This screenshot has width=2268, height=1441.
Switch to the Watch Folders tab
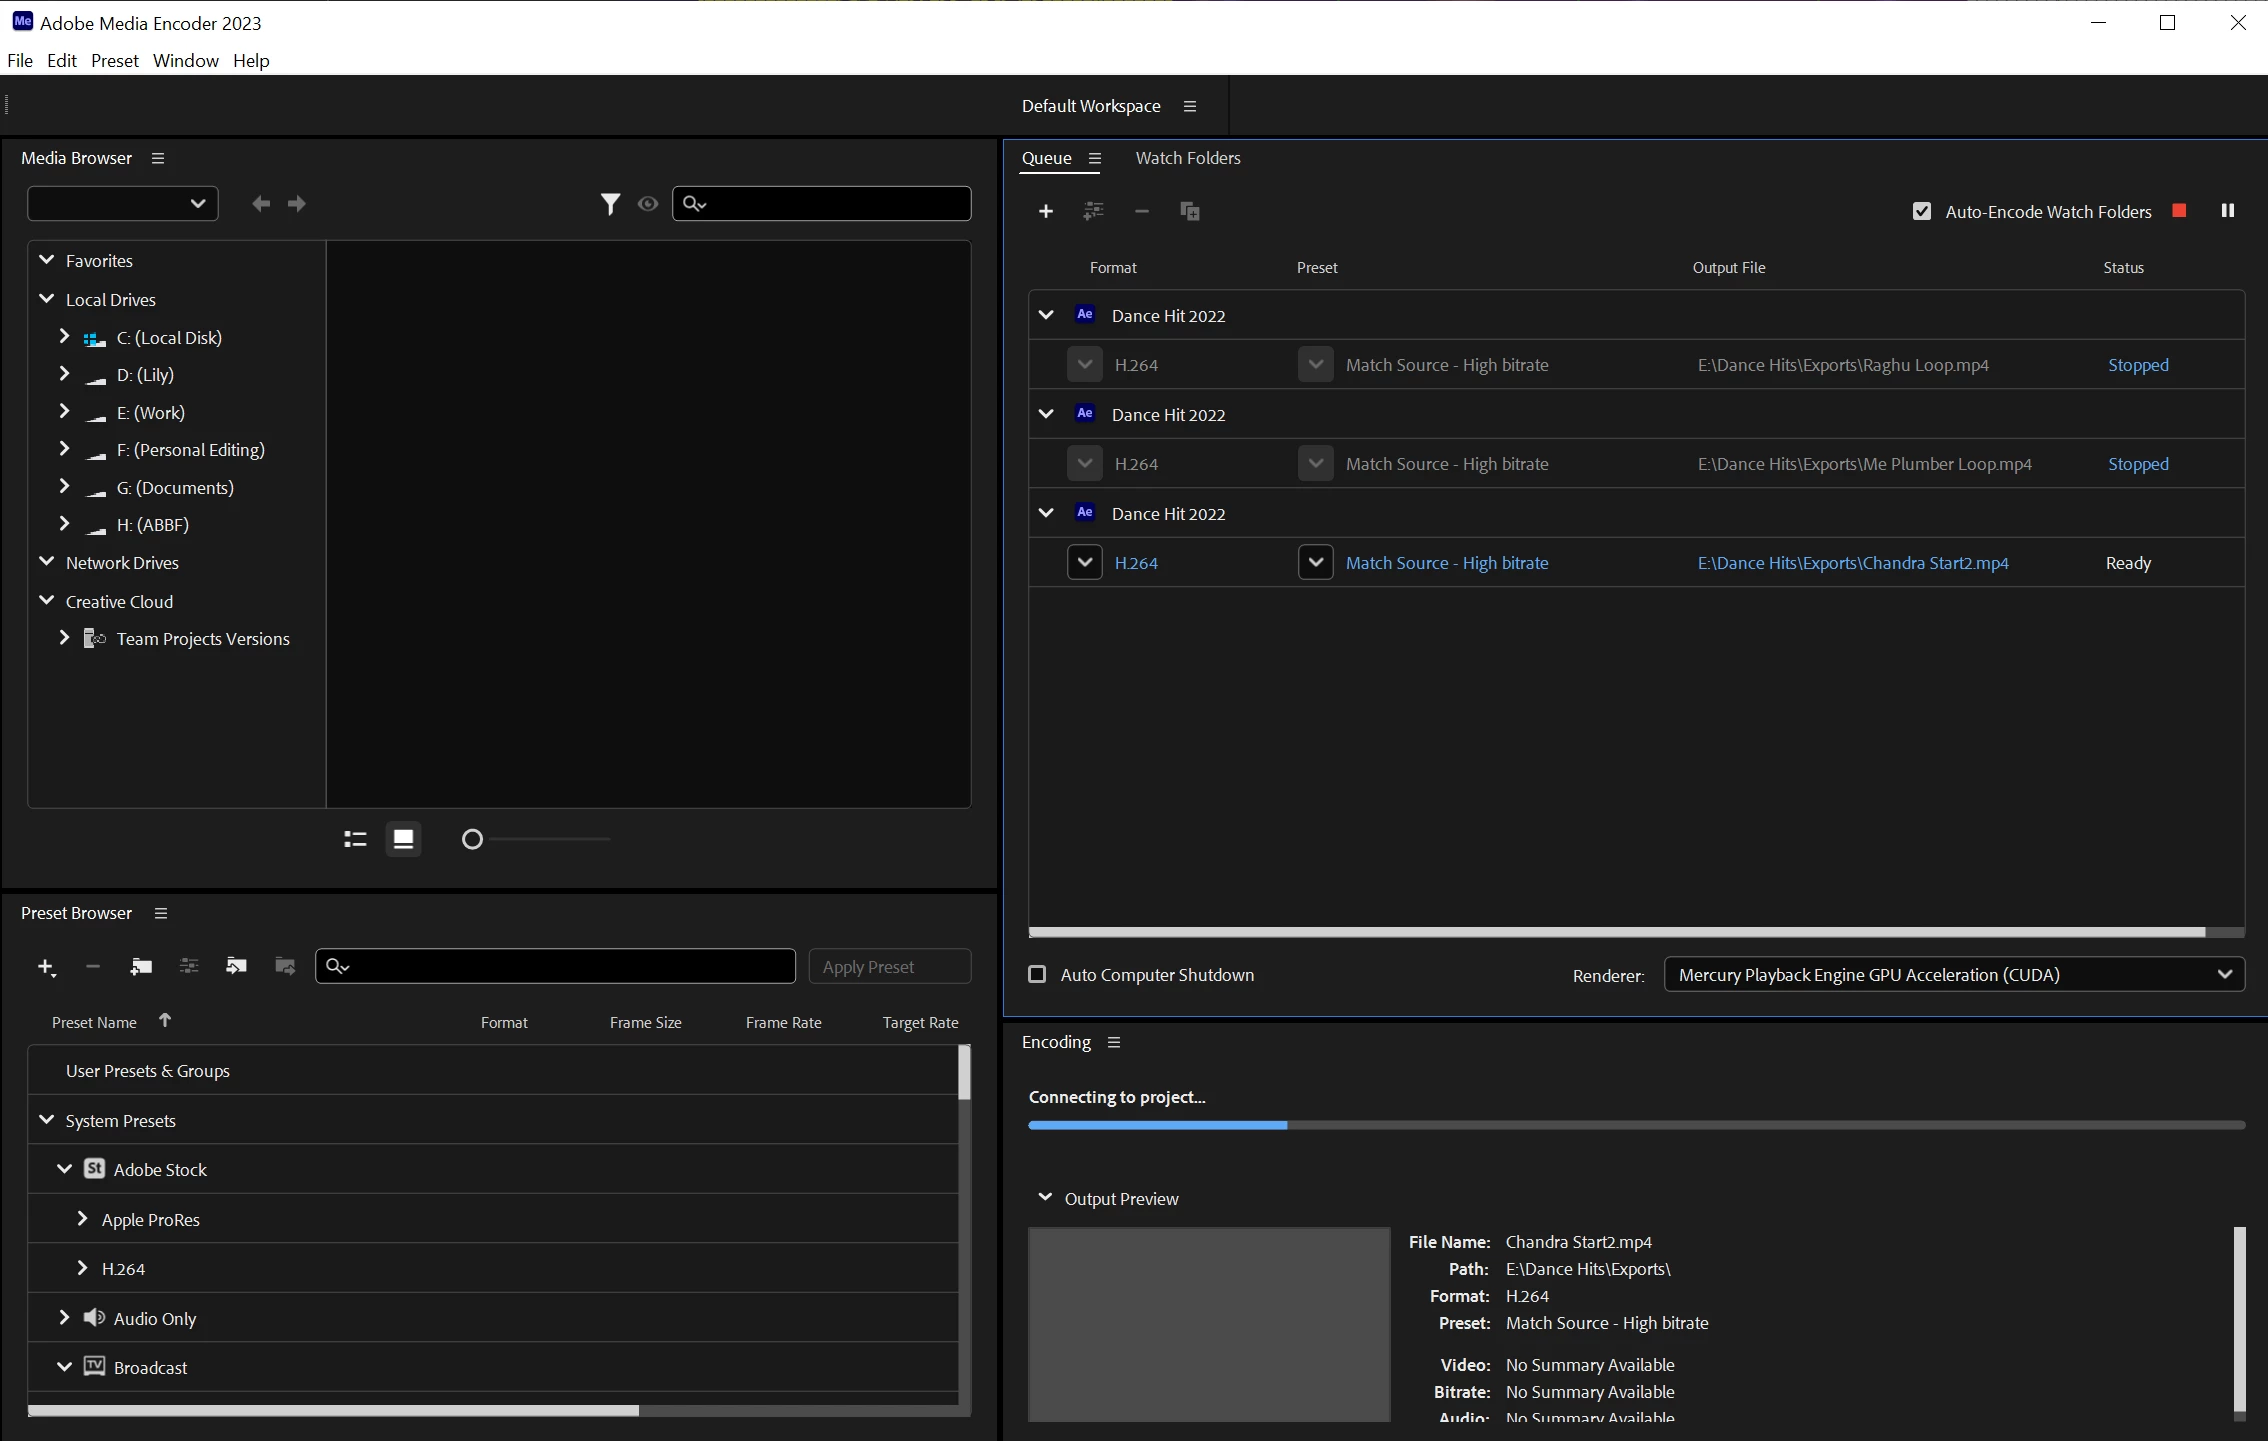[x=1187, y=158]
